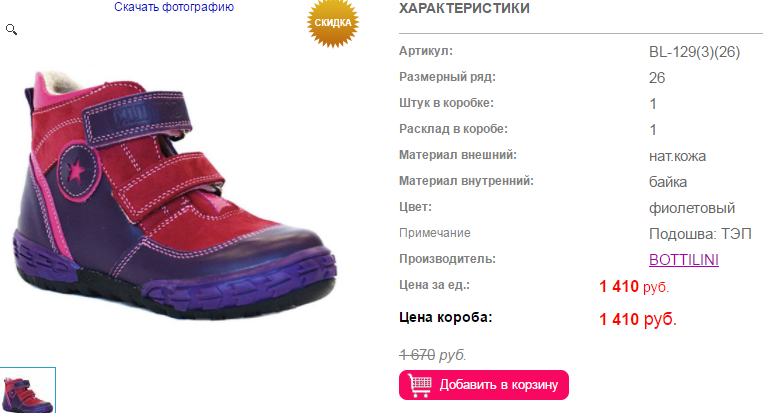The height and width of the screenshot is (413, 763).
Task: Click the star emblem on the boot
Action: pos(76,171)
